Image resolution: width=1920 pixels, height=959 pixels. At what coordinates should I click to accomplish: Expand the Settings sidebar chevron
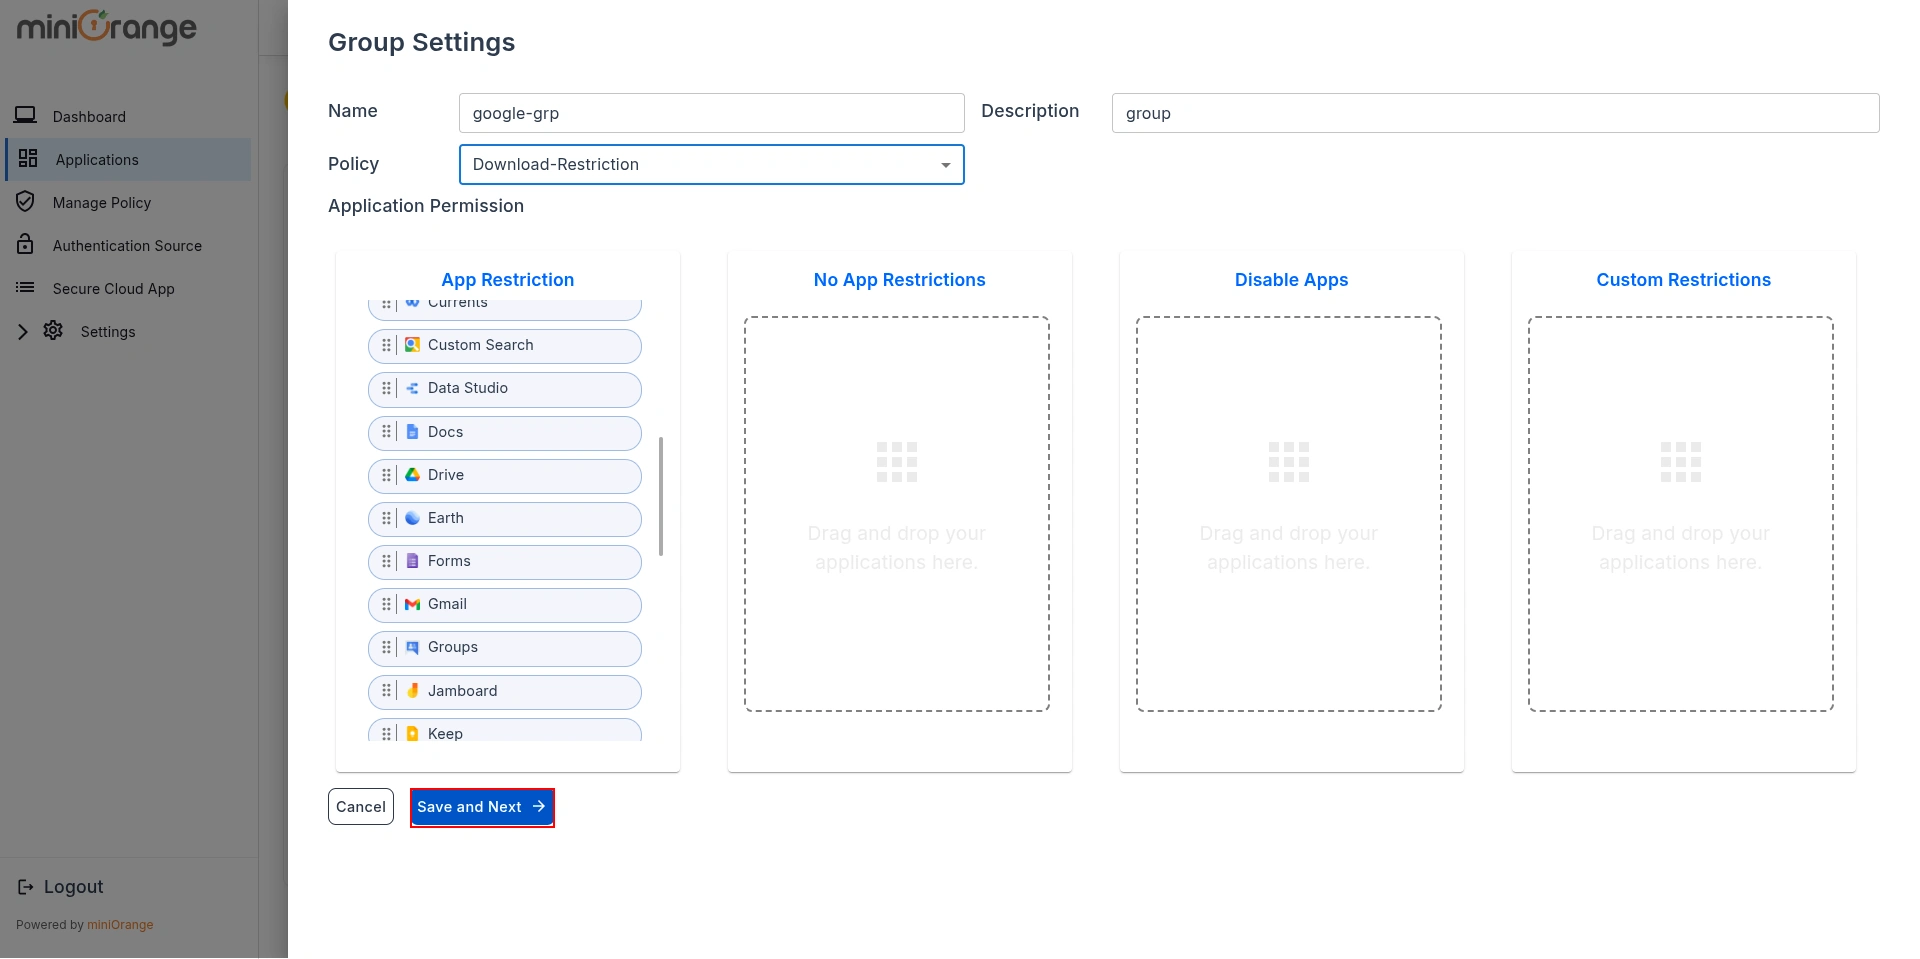pyautogui.click(x=22, y=331)
